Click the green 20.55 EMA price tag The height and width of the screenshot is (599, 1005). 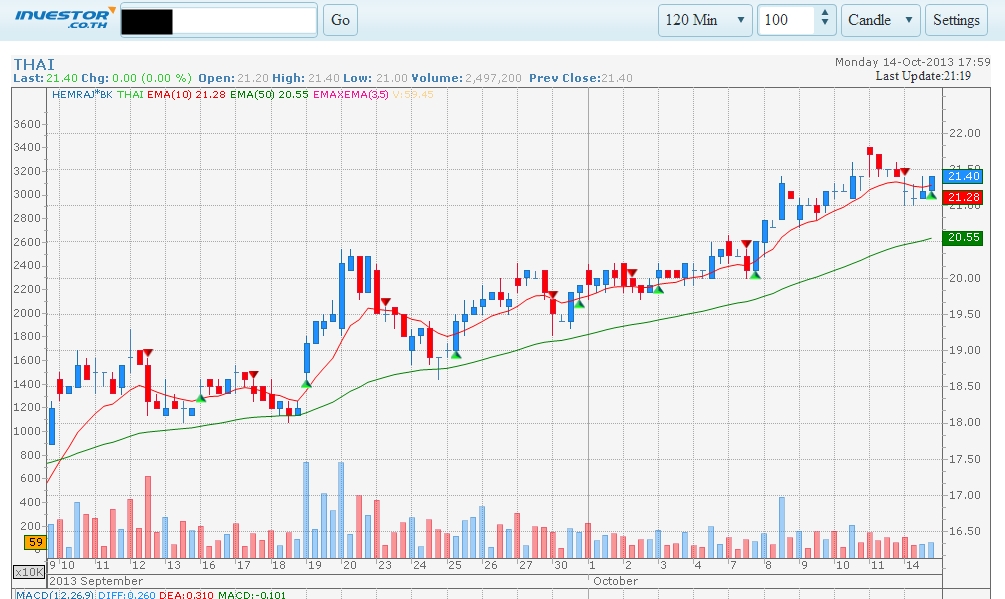tap(963, 238)
